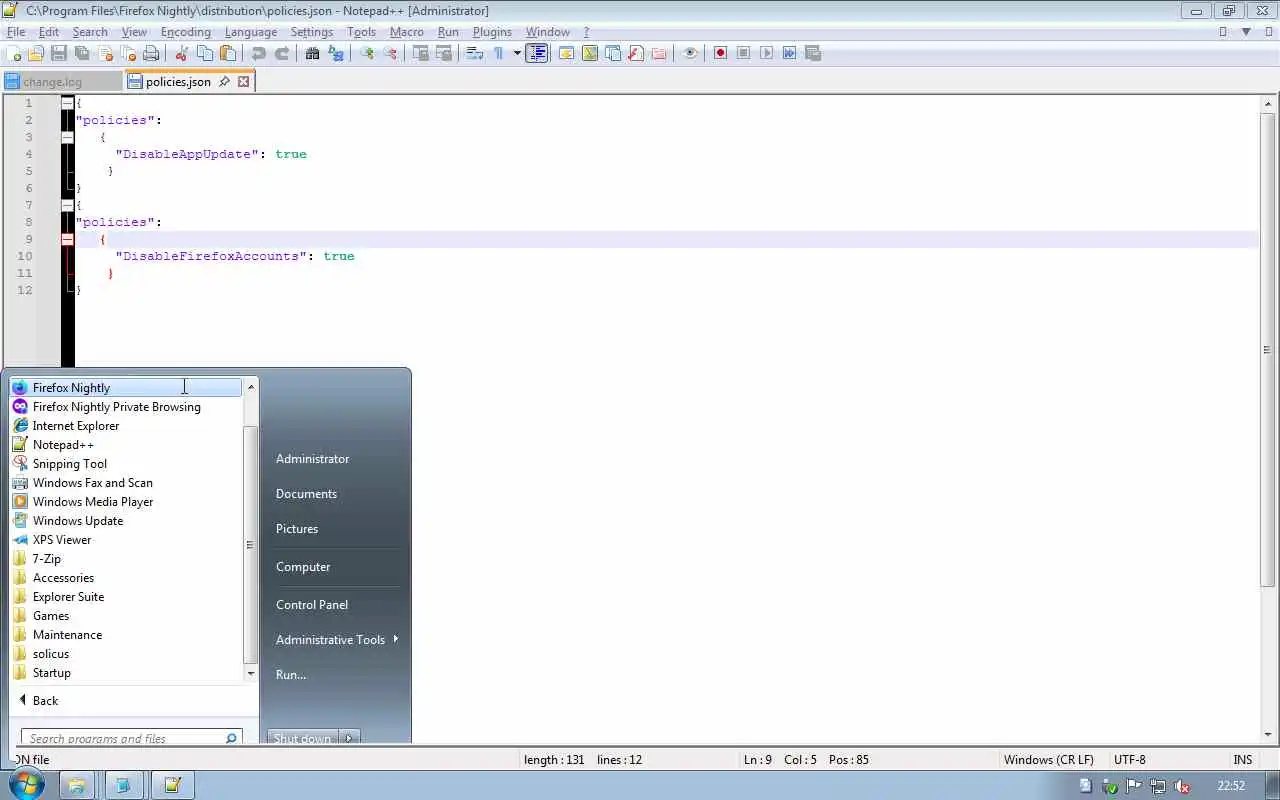Image resolution: width=1280 pixels, height=800 pixels.
Task: Open dropdown arrow beside pilcrow icon
Action: (x=517, y=53)
